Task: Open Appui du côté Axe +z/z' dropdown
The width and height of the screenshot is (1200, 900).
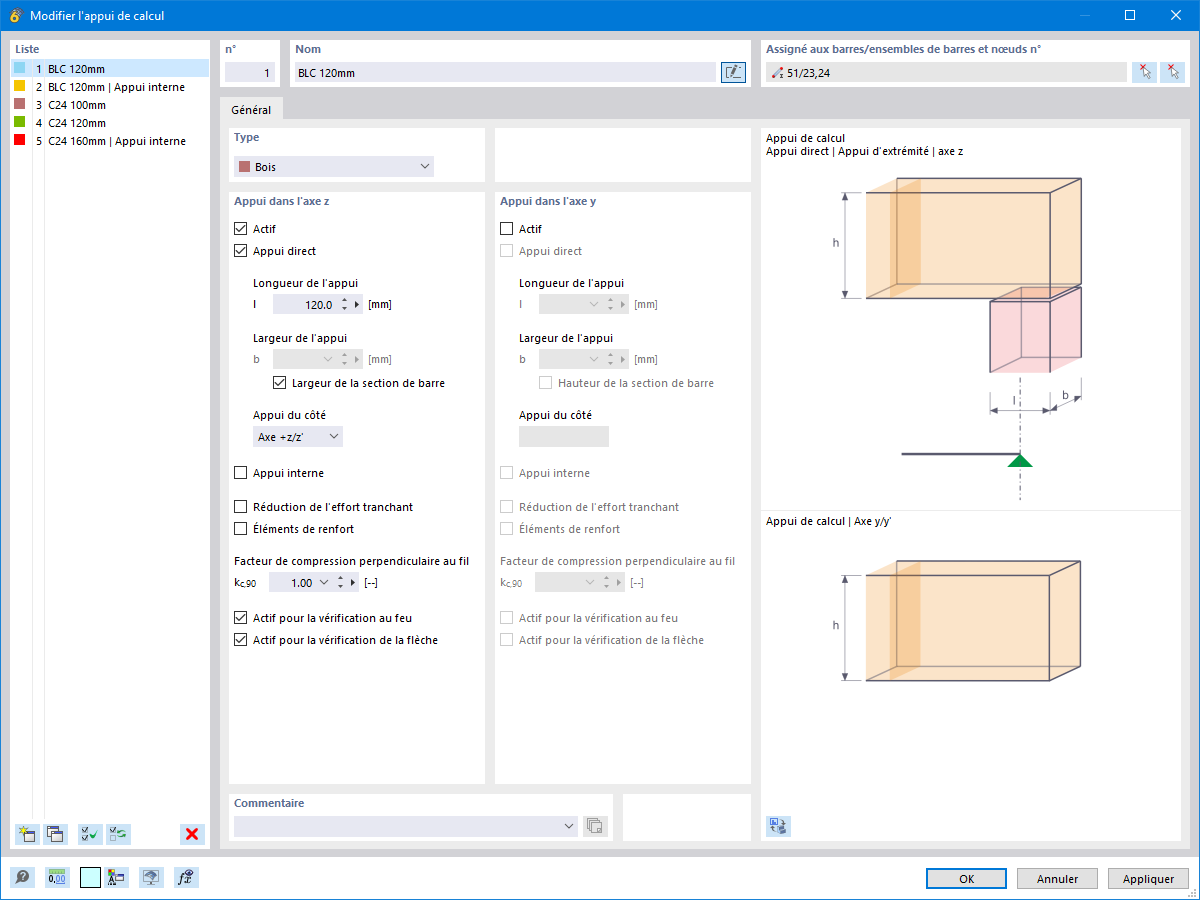Action: pos(298,437)
